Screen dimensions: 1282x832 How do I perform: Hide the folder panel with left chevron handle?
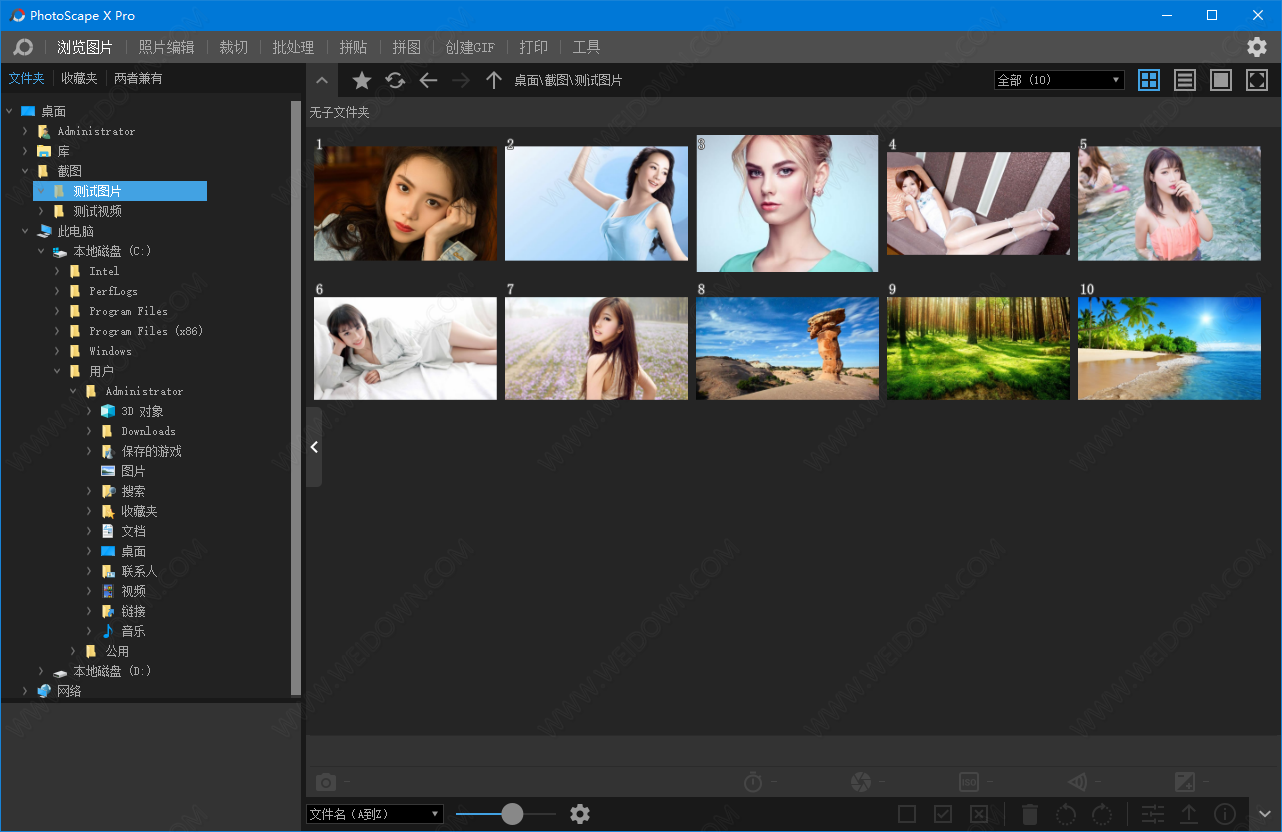[x=314, y=447]
